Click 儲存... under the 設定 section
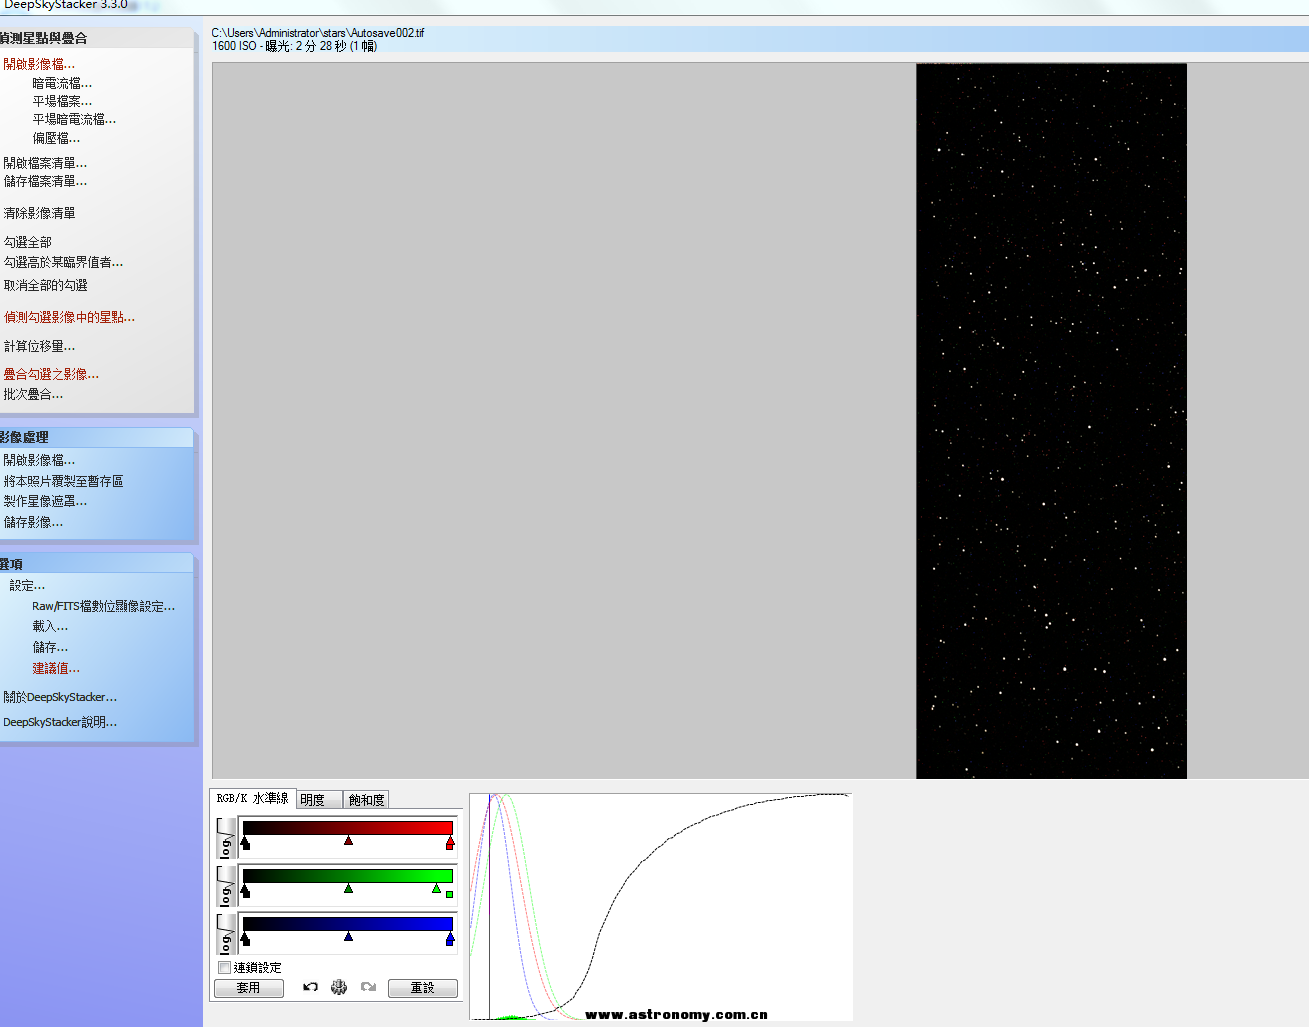 50,647
